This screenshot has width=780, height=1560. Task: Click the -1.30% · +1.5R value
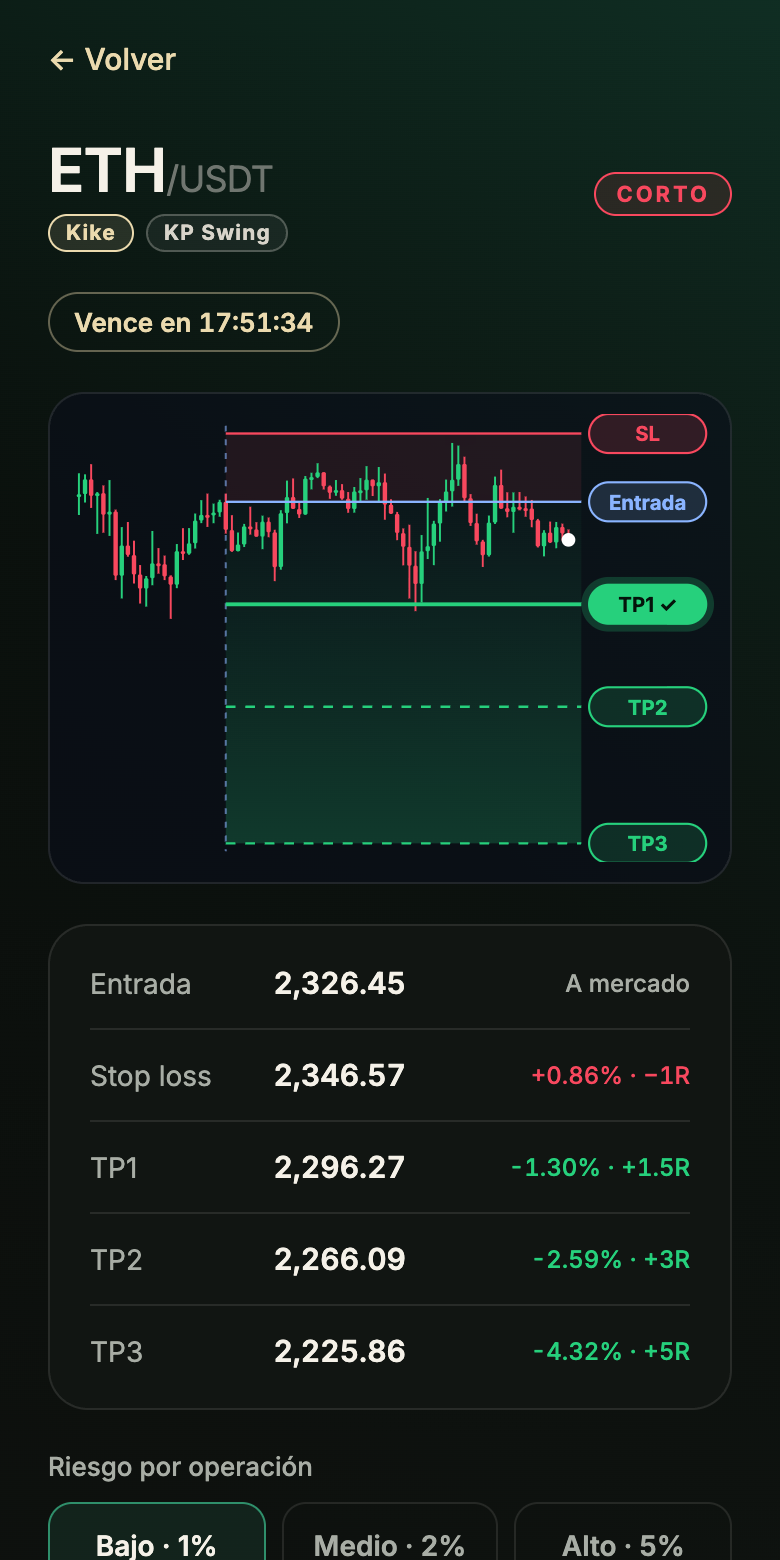tap(600, 1168)
